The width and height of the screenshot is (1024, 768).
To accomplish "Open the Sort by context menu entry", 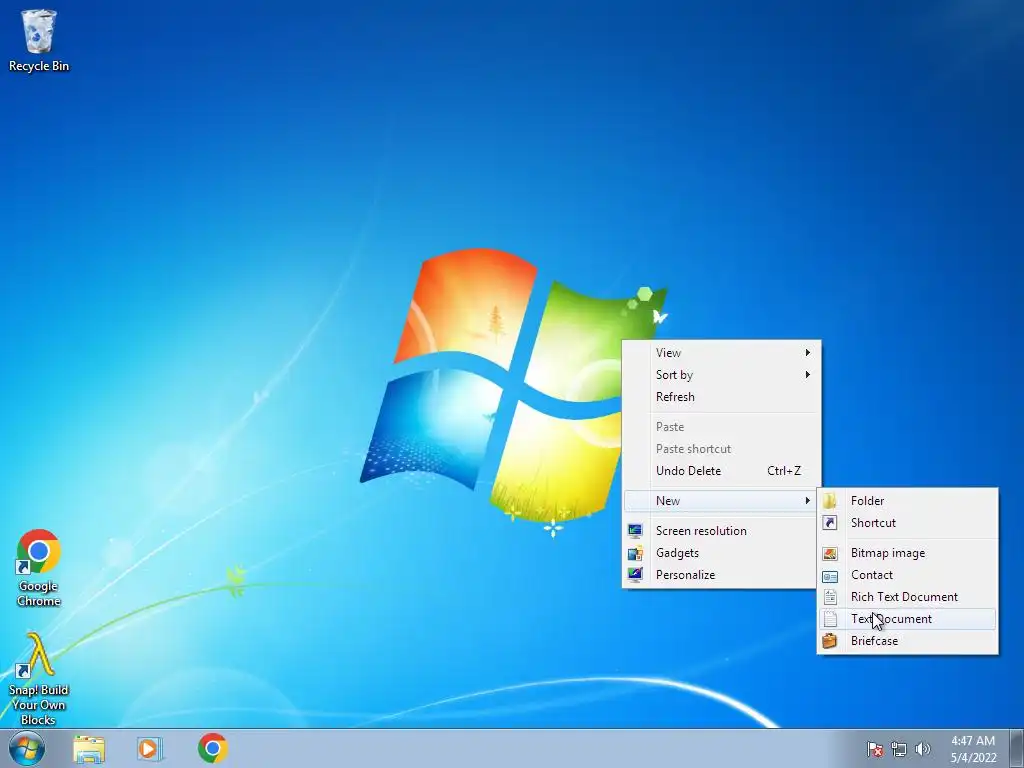I will pyautogui.click(x=722, y=375).
